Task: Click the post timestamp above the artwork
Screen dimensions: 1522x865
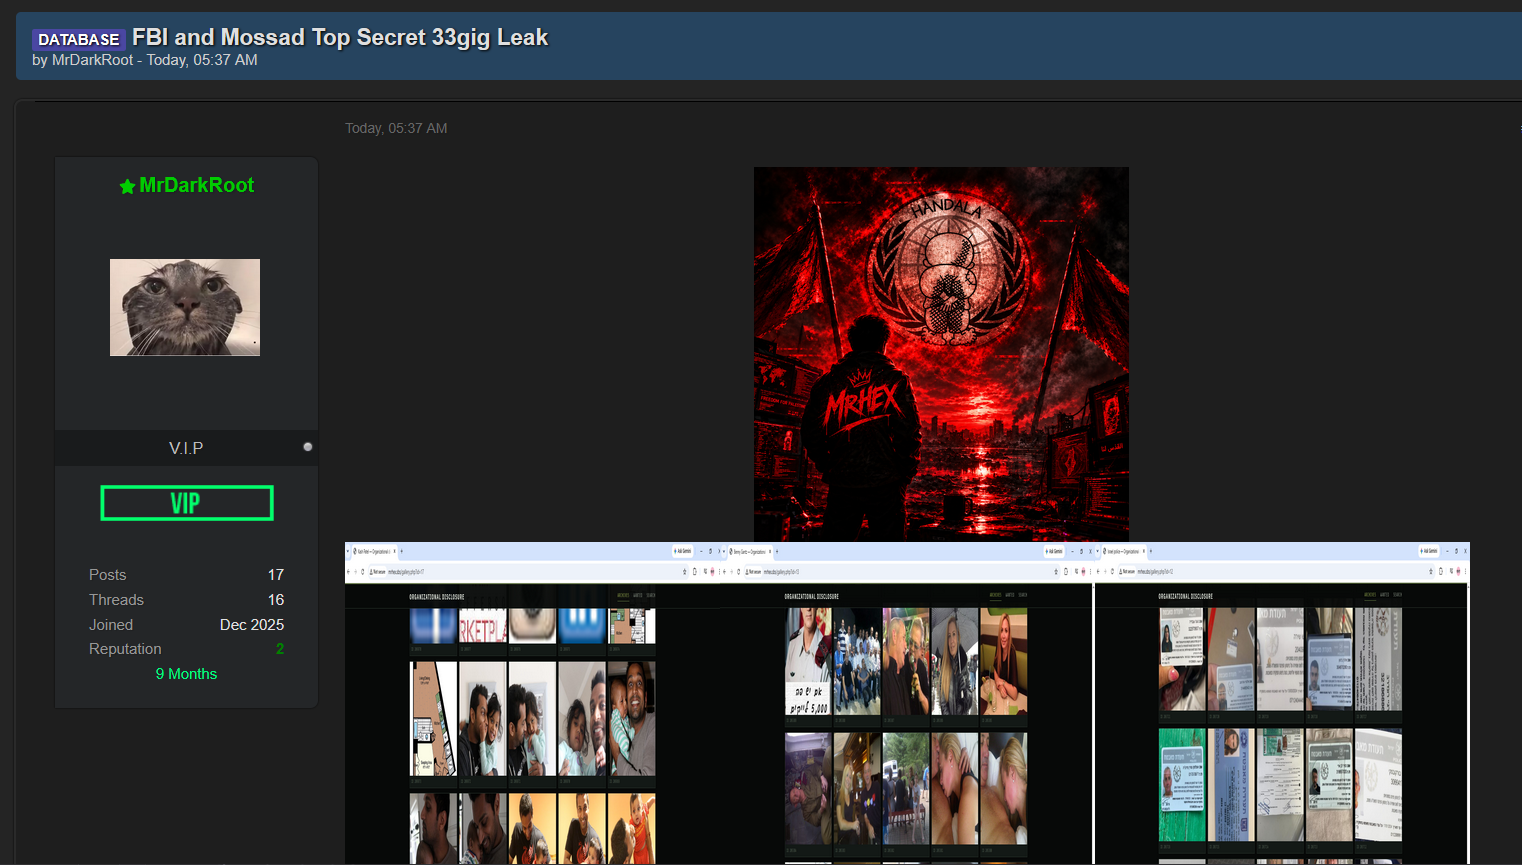Action: click(396, 128)
